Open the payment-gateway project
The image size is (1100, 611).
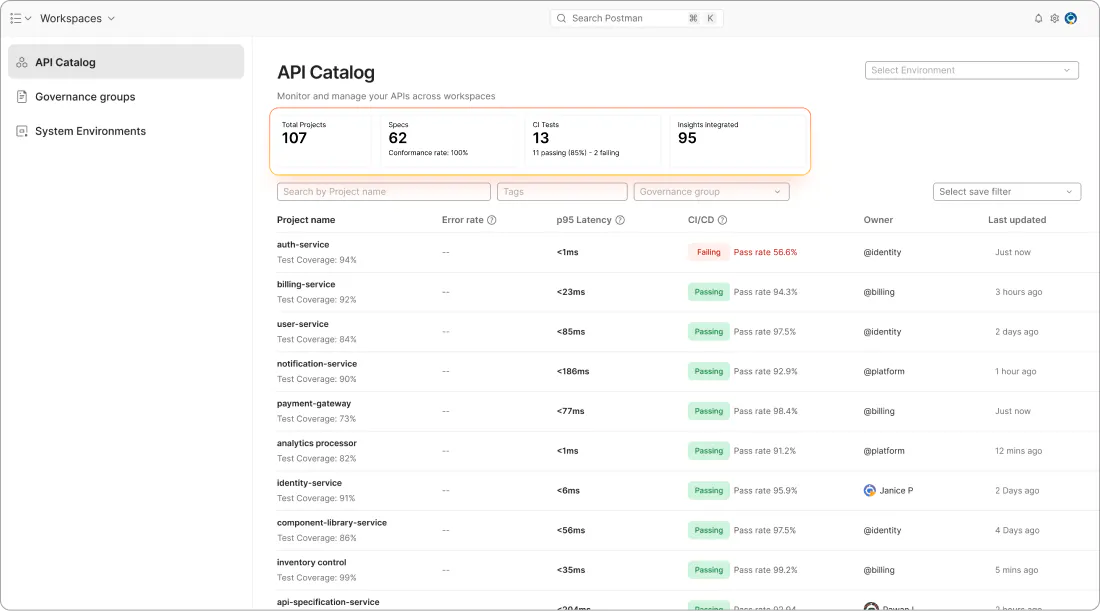(314, 404)
